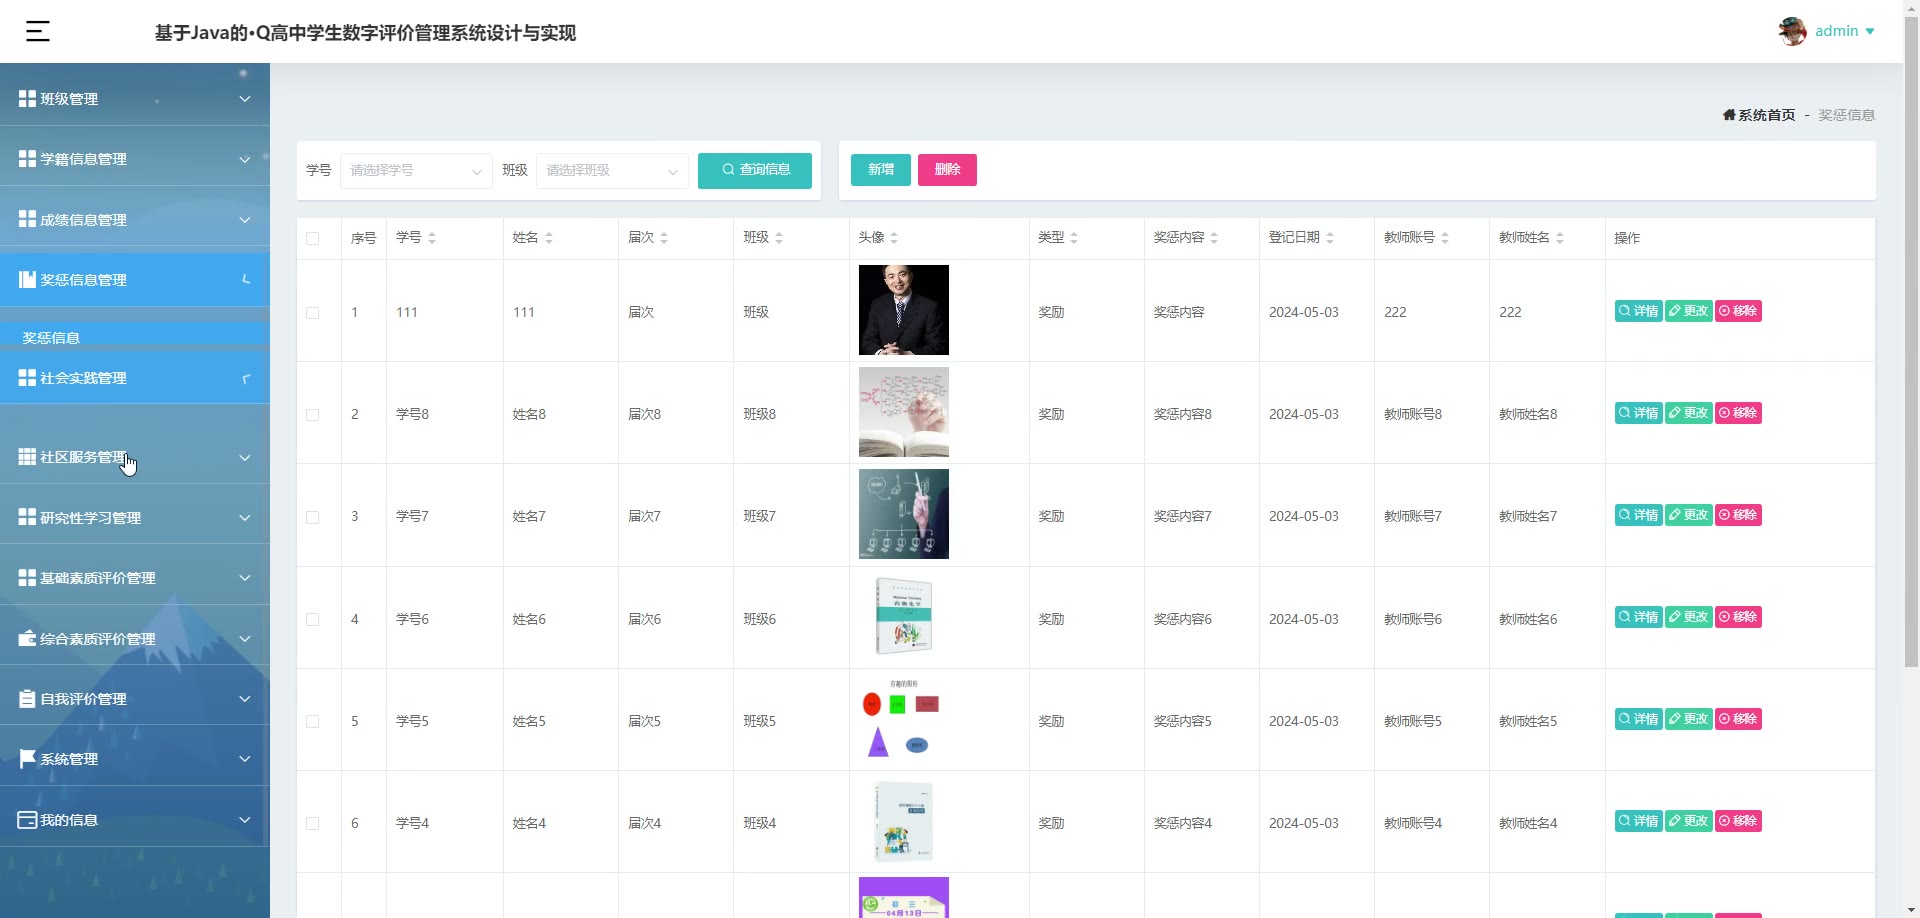
Task: Click the 自我评价管理 clipboard icon
Action: click(x=27, y=699)
